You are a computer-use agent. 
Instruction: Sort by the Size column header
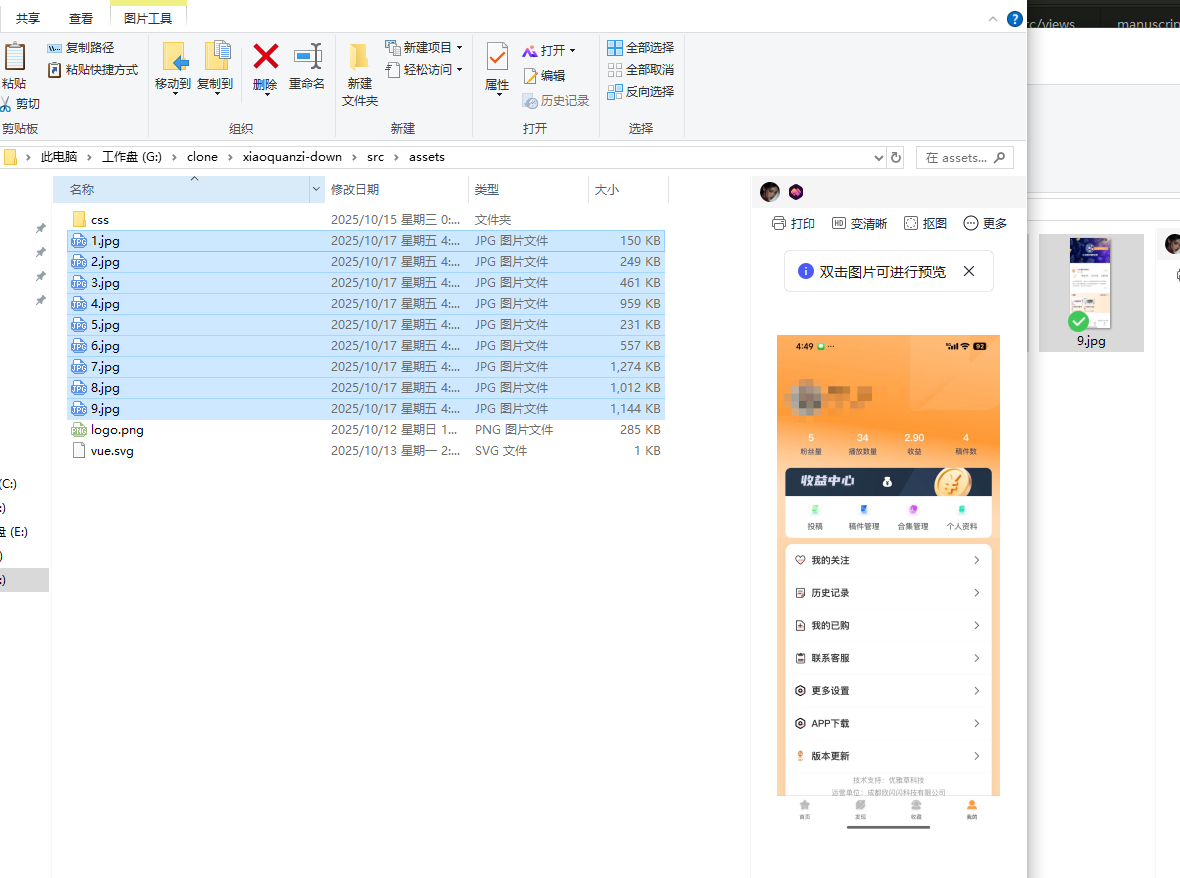coord(628,190)
